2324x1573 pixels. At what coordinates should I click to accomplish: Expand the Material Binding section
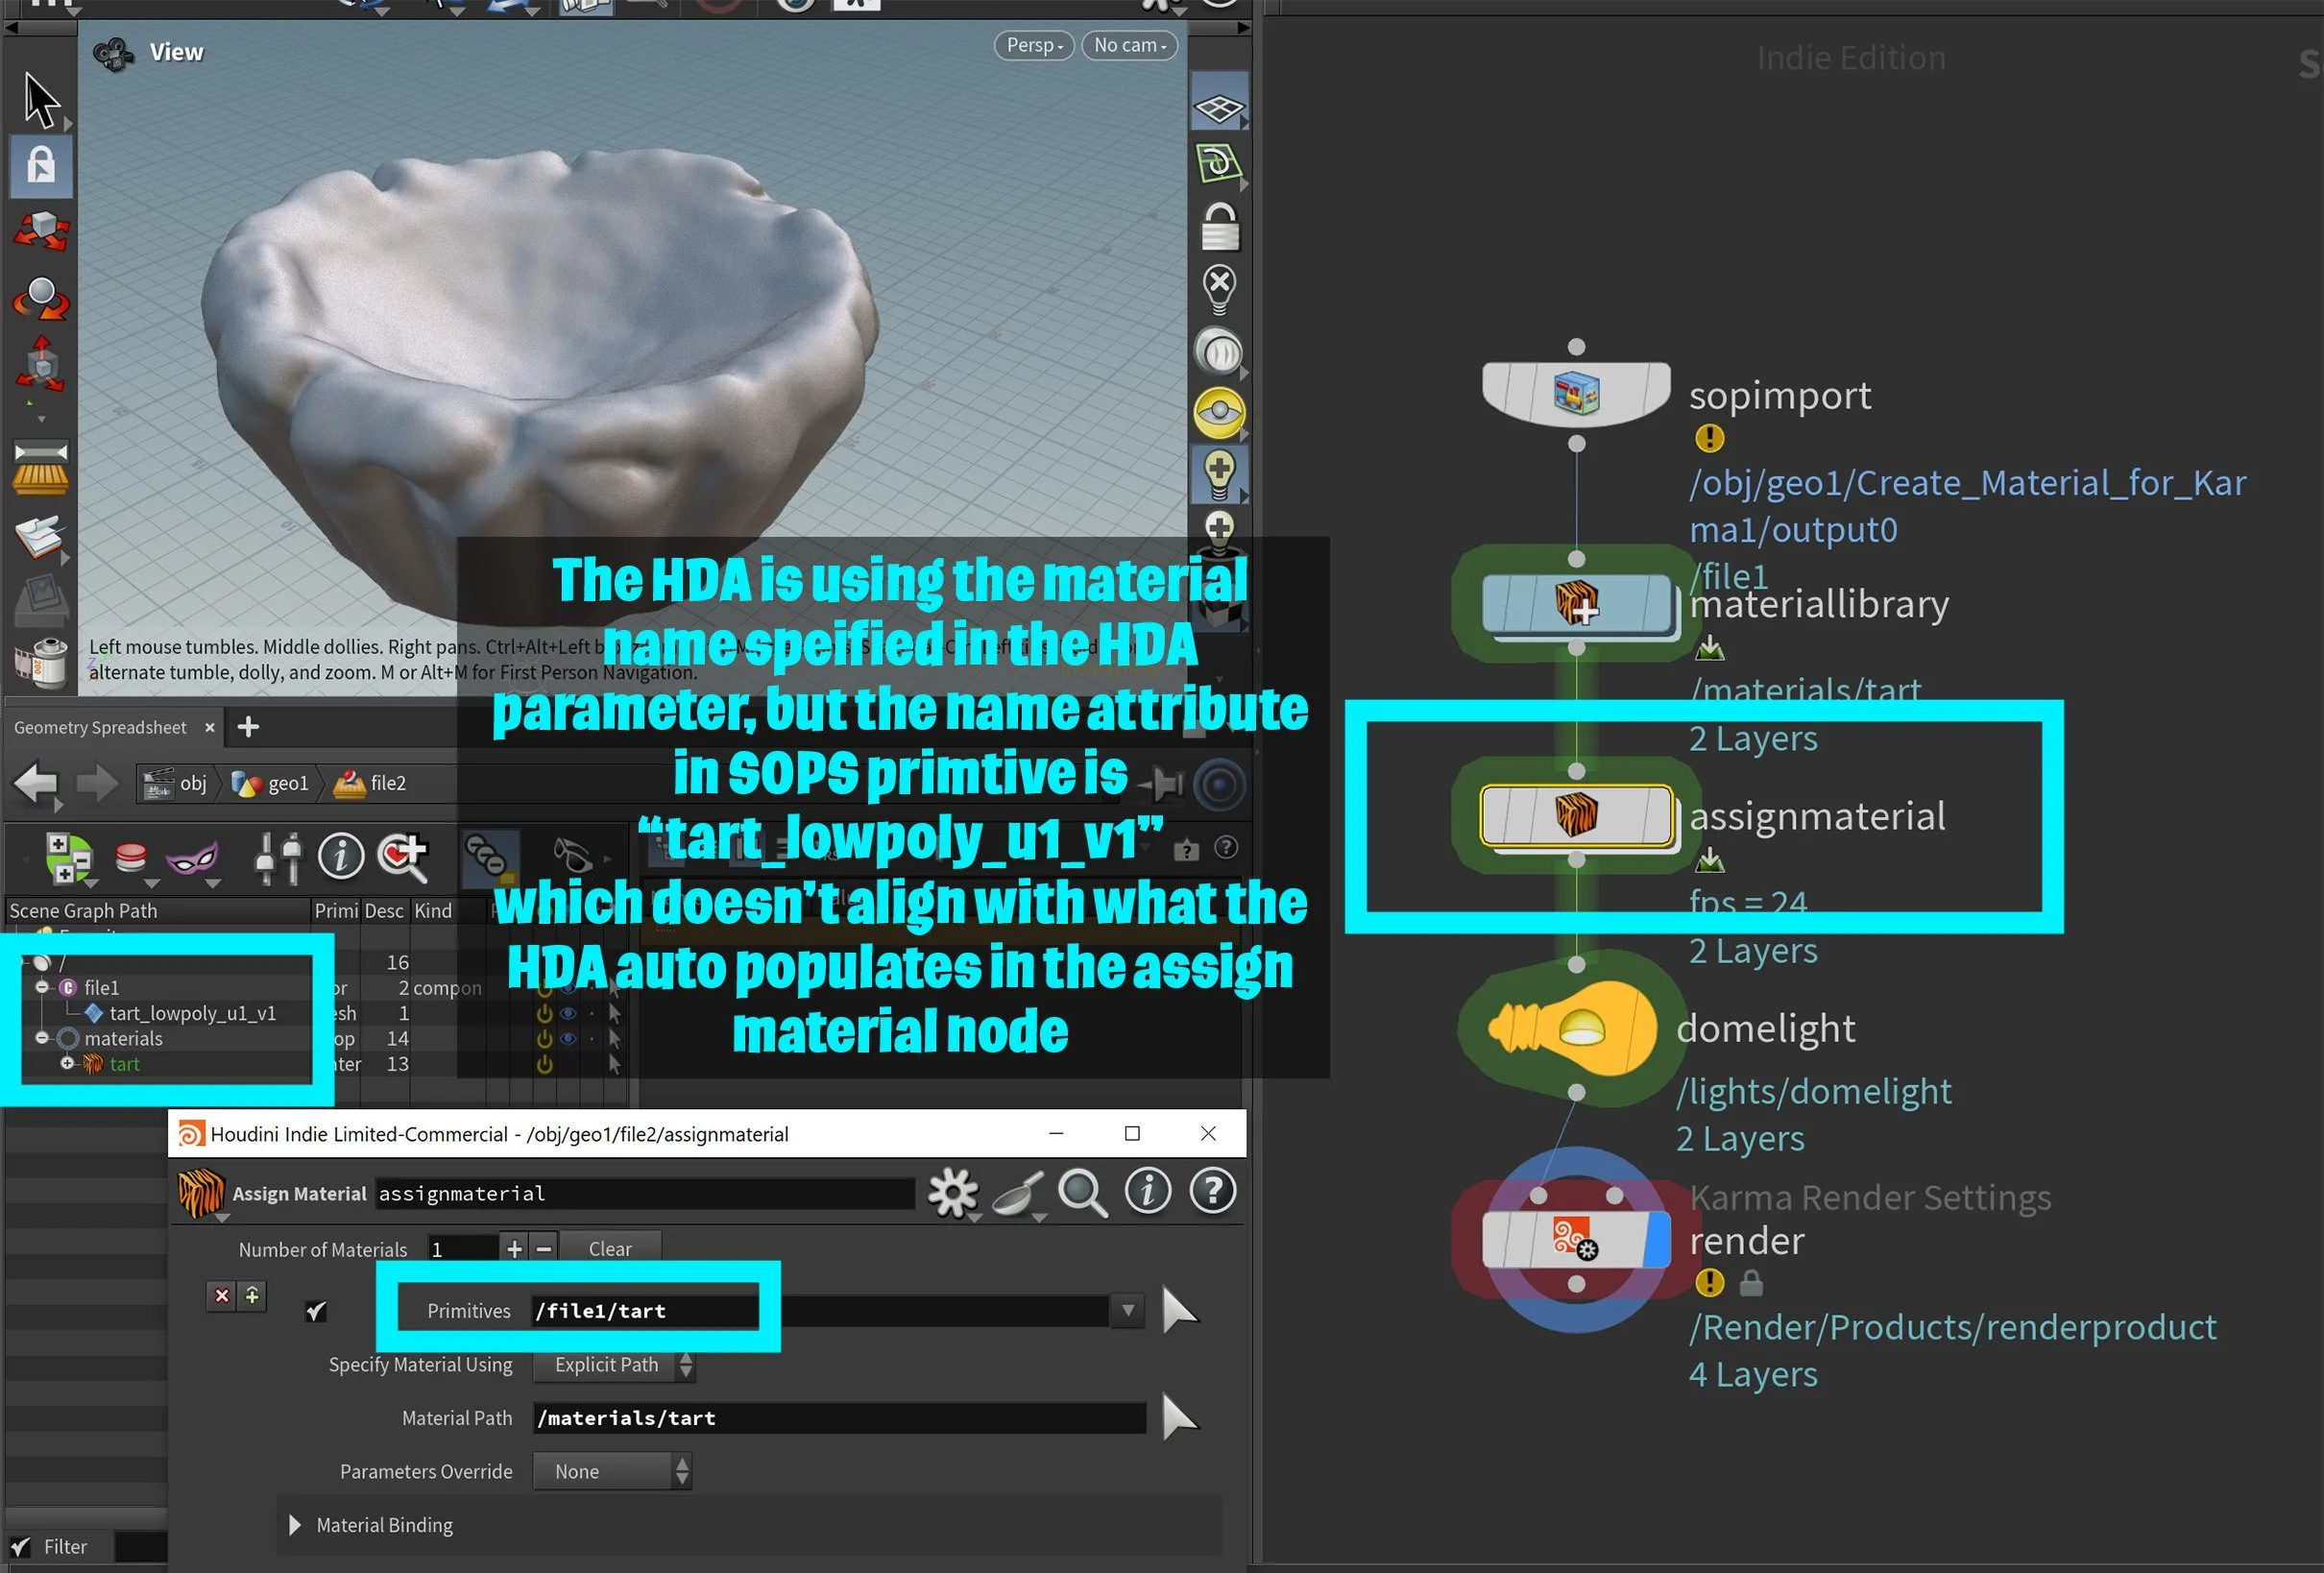tap(295, 1525)
